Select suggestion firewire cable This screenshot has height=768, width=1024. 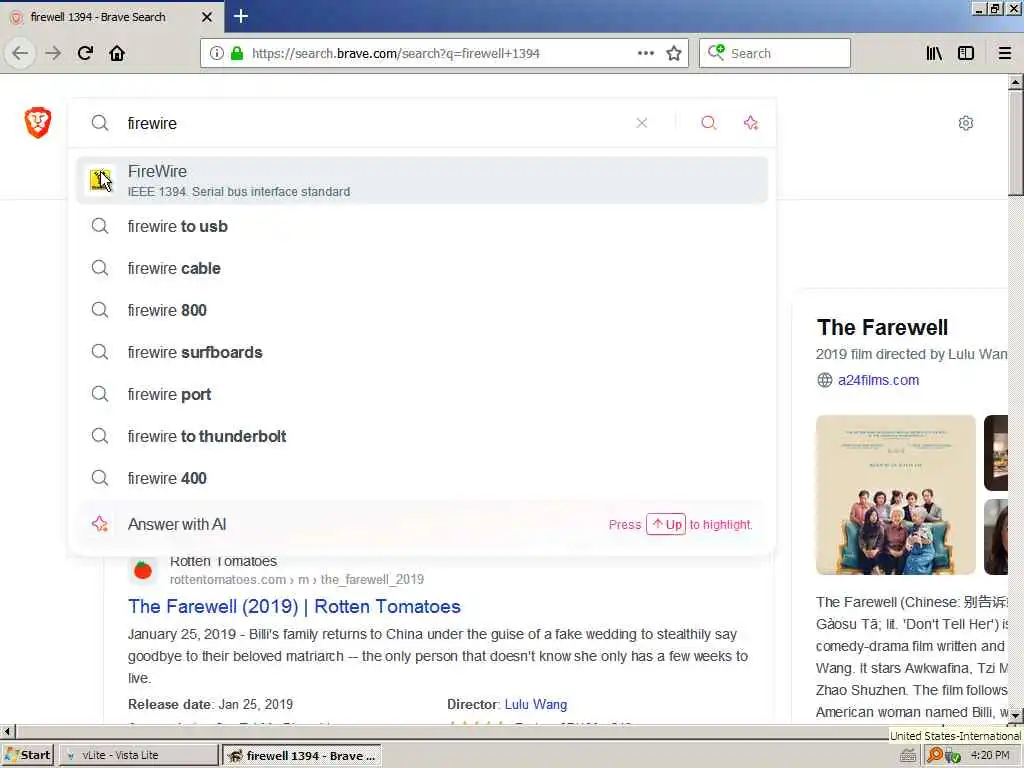click(422, 268)
